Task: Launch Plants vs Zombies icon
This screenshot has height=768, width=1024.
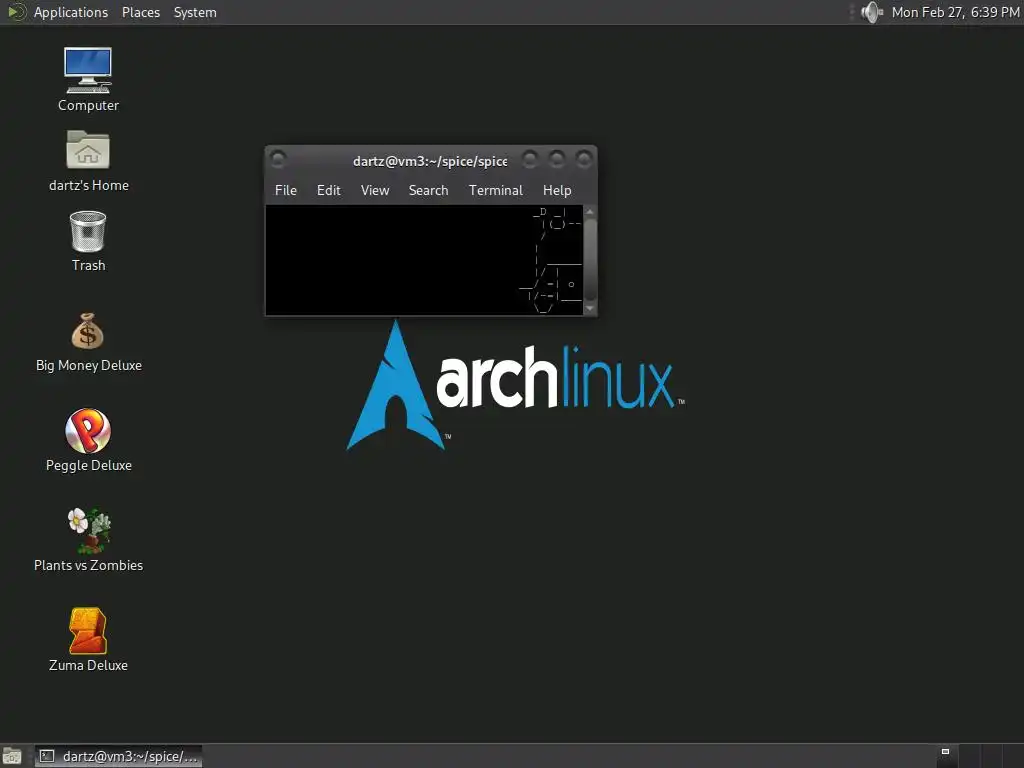Action: point(89,530)
